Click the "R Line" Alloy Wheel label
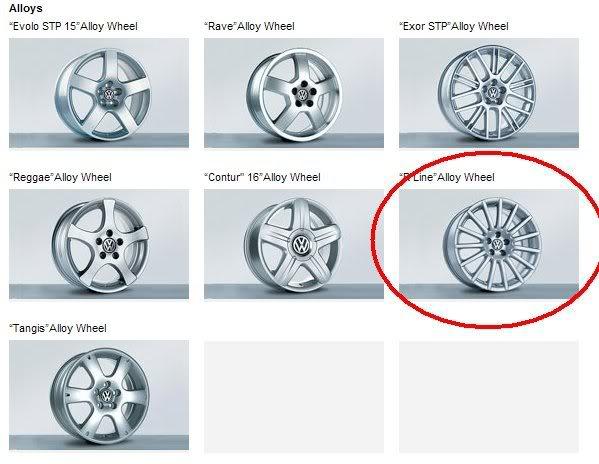Screen dimensions: 599x464 pos(447,178)
